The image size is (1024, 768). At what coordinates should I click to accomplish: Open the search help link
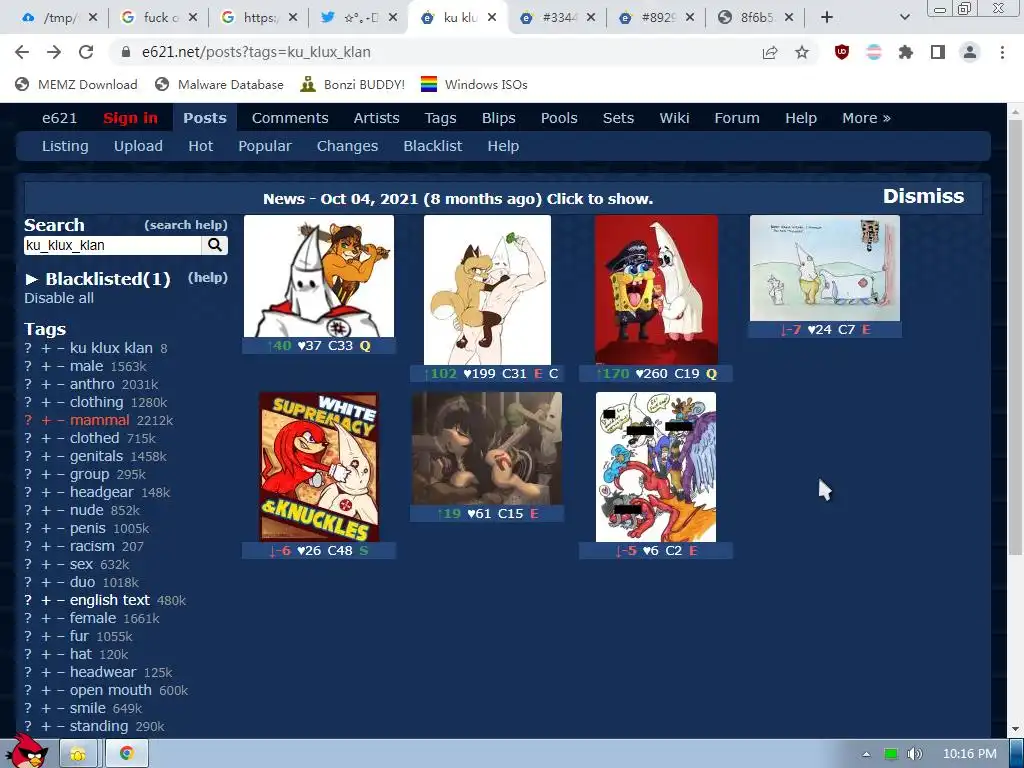[186, 225]
